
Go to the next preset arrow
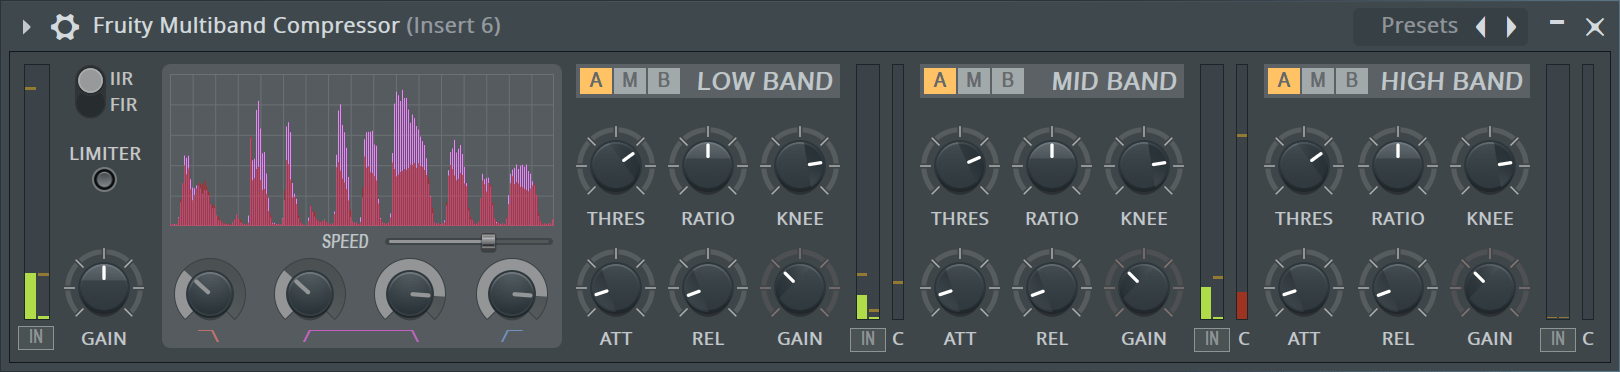[x=1511, y=27]
